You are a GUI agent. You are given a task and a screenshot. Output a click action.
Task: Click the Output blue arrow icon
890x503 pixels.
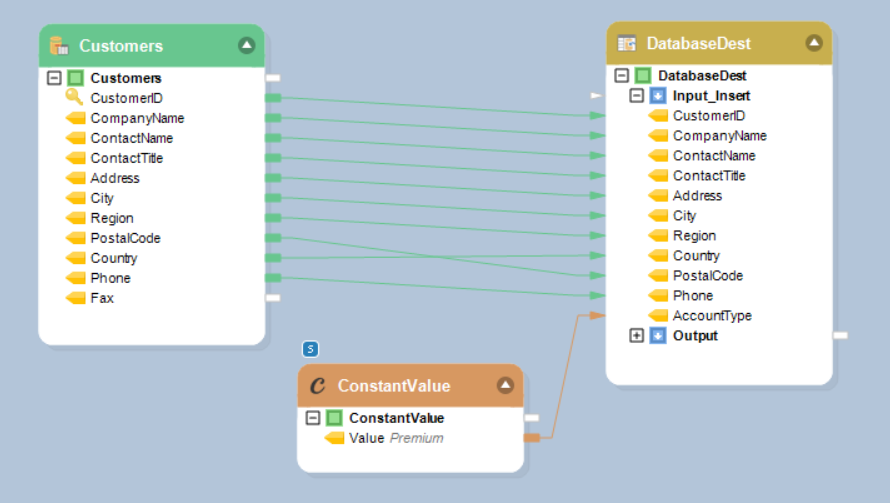657,336
